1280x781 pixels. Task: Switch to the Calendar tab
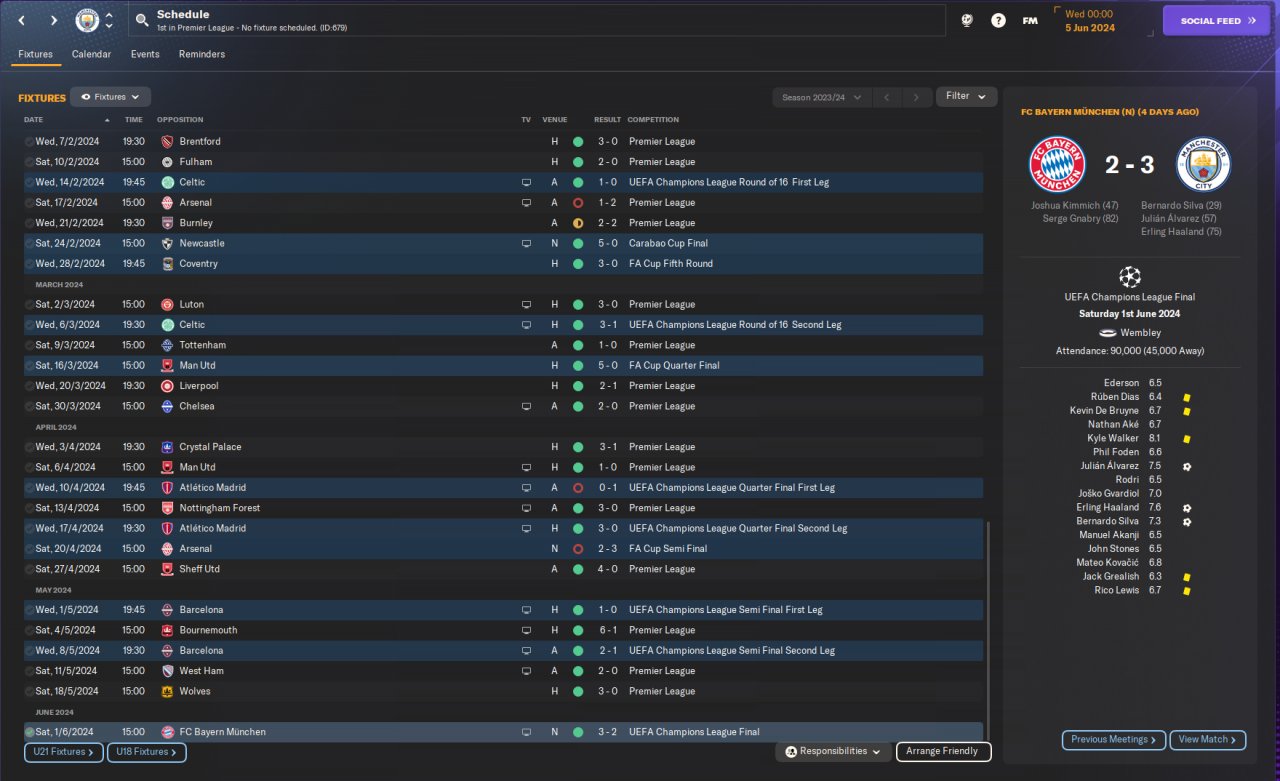pyautogui.click(x=91, y=54)
